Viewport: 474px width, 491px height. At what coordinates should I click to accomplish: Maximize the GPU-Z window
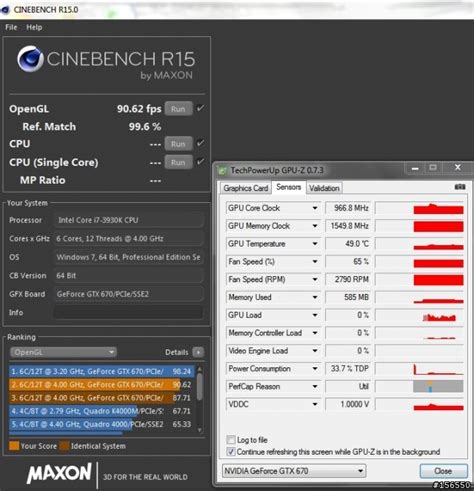pos(433,168)
